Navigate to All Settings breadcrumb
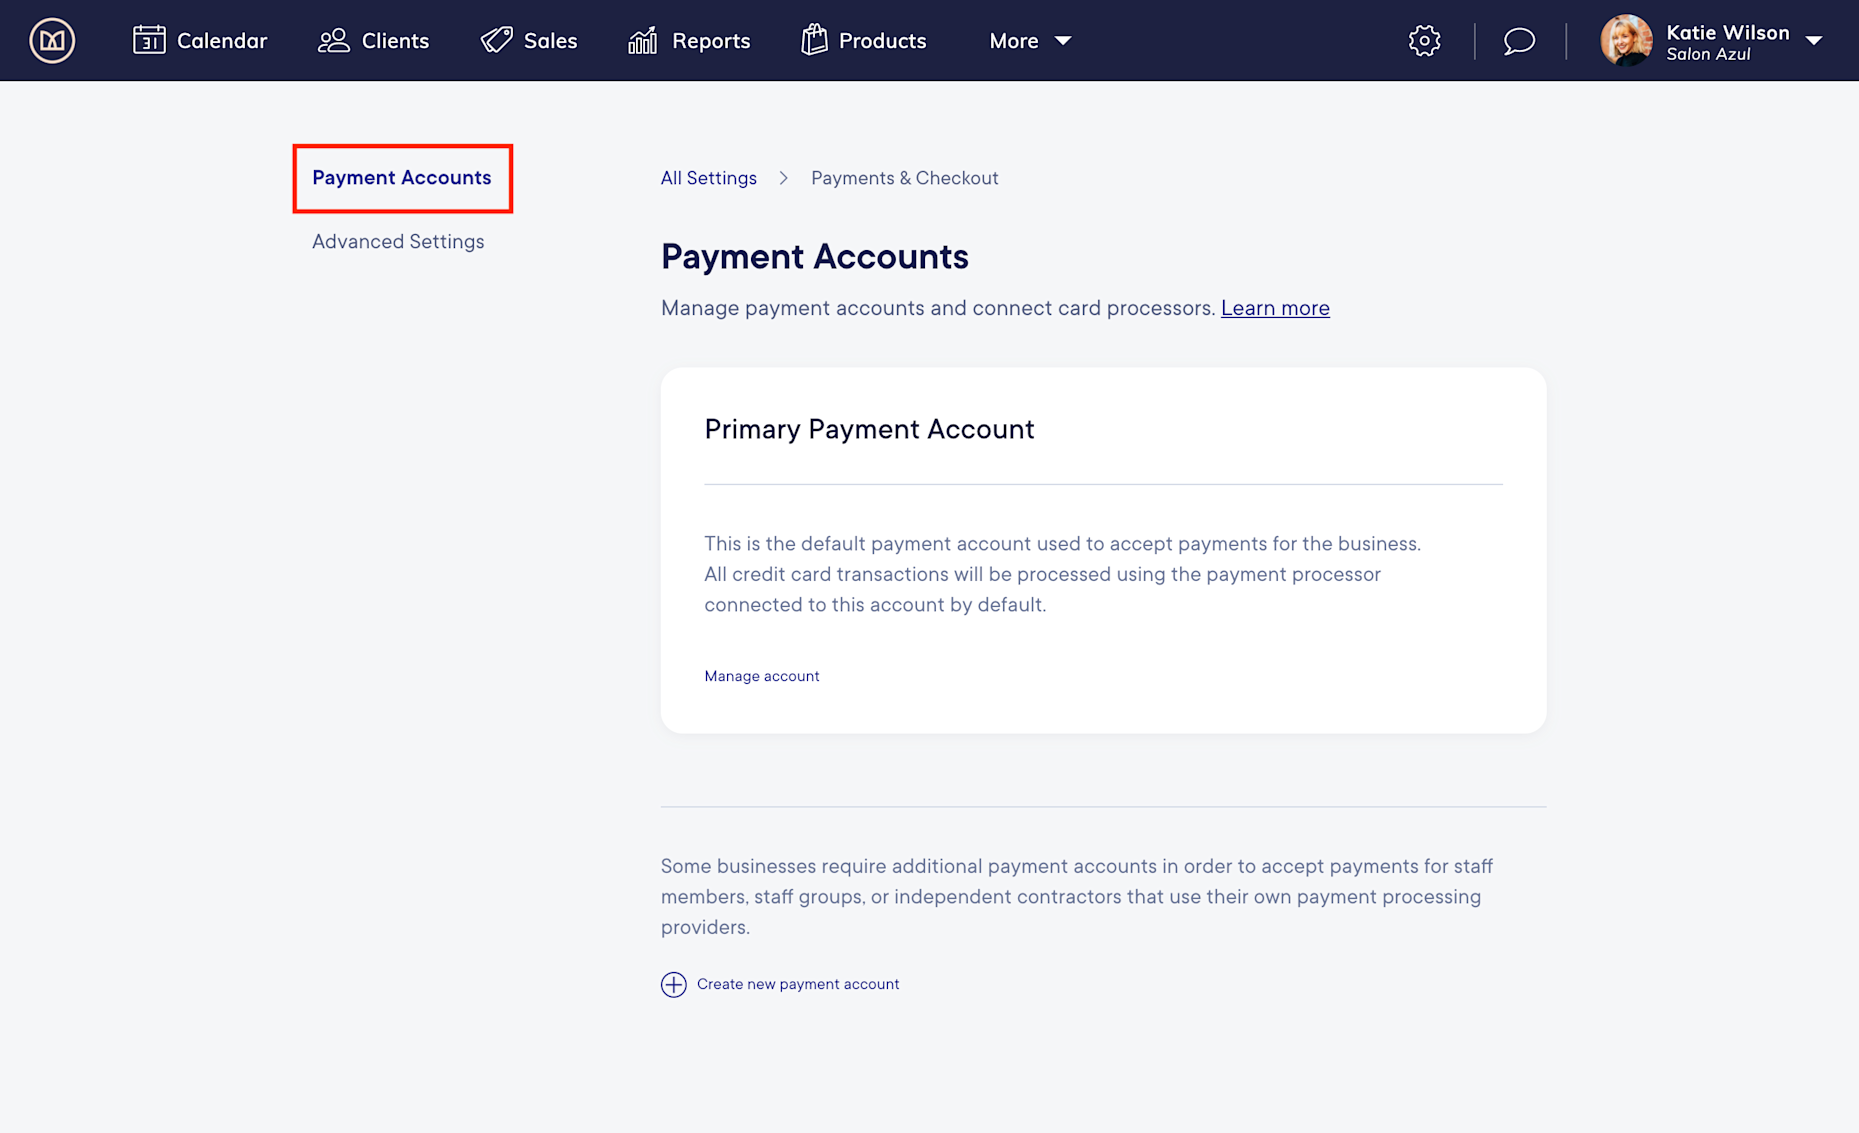Screen dimensions: 1859x1133 click(708, 177)
